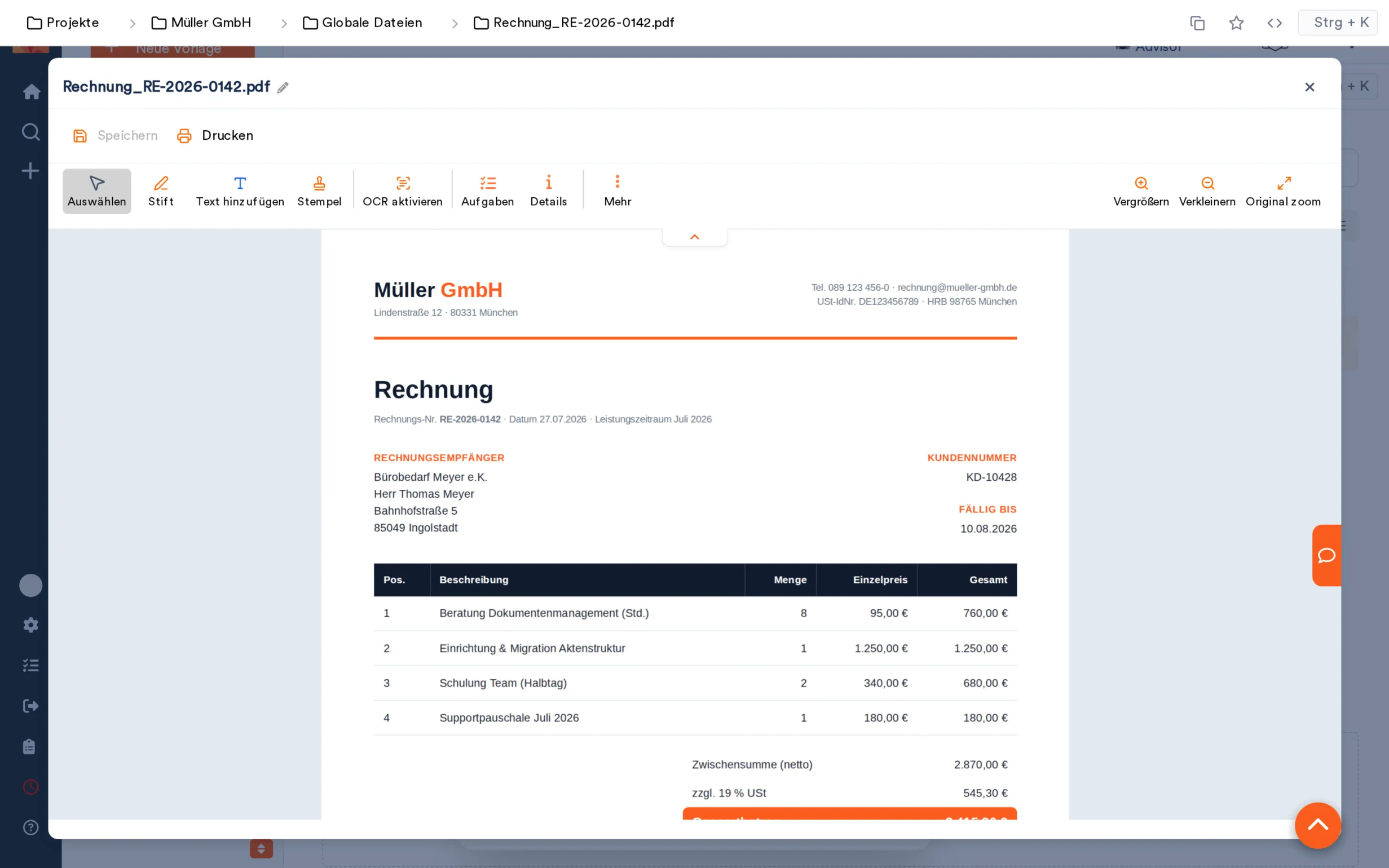Open search from the left sidebar magnifier
Viewport: 1389px width, 868px height.
tap(31, 132)
